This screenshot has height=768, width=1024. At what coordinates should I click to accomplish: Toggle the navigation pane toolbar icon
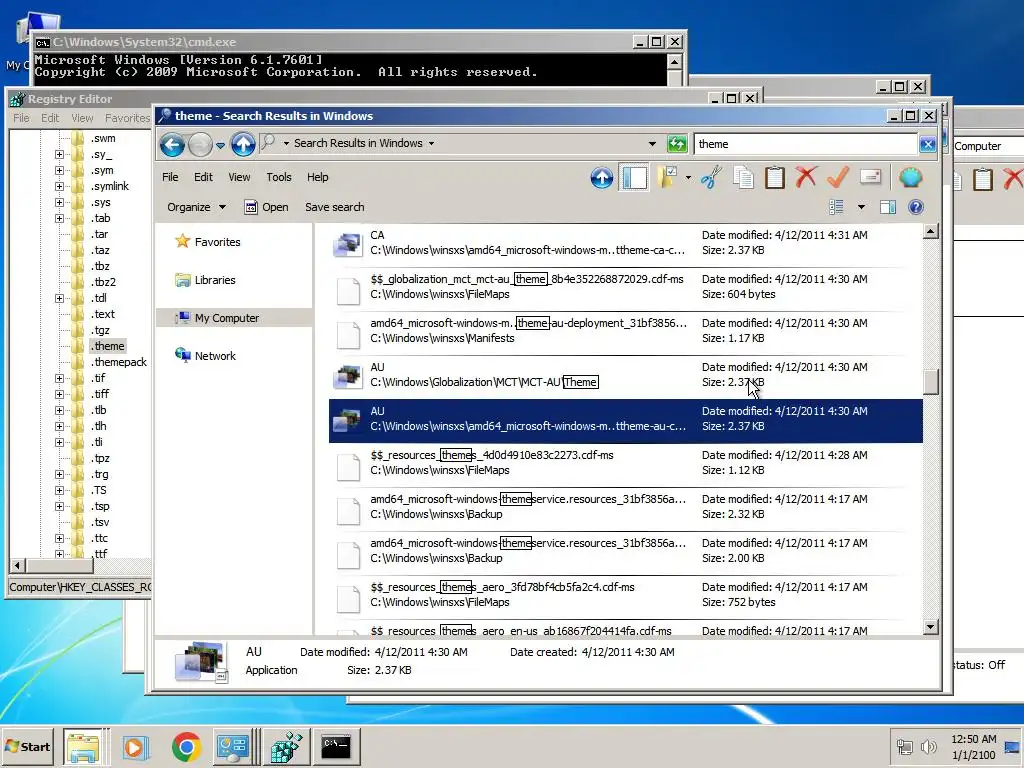tap(634, 178)
